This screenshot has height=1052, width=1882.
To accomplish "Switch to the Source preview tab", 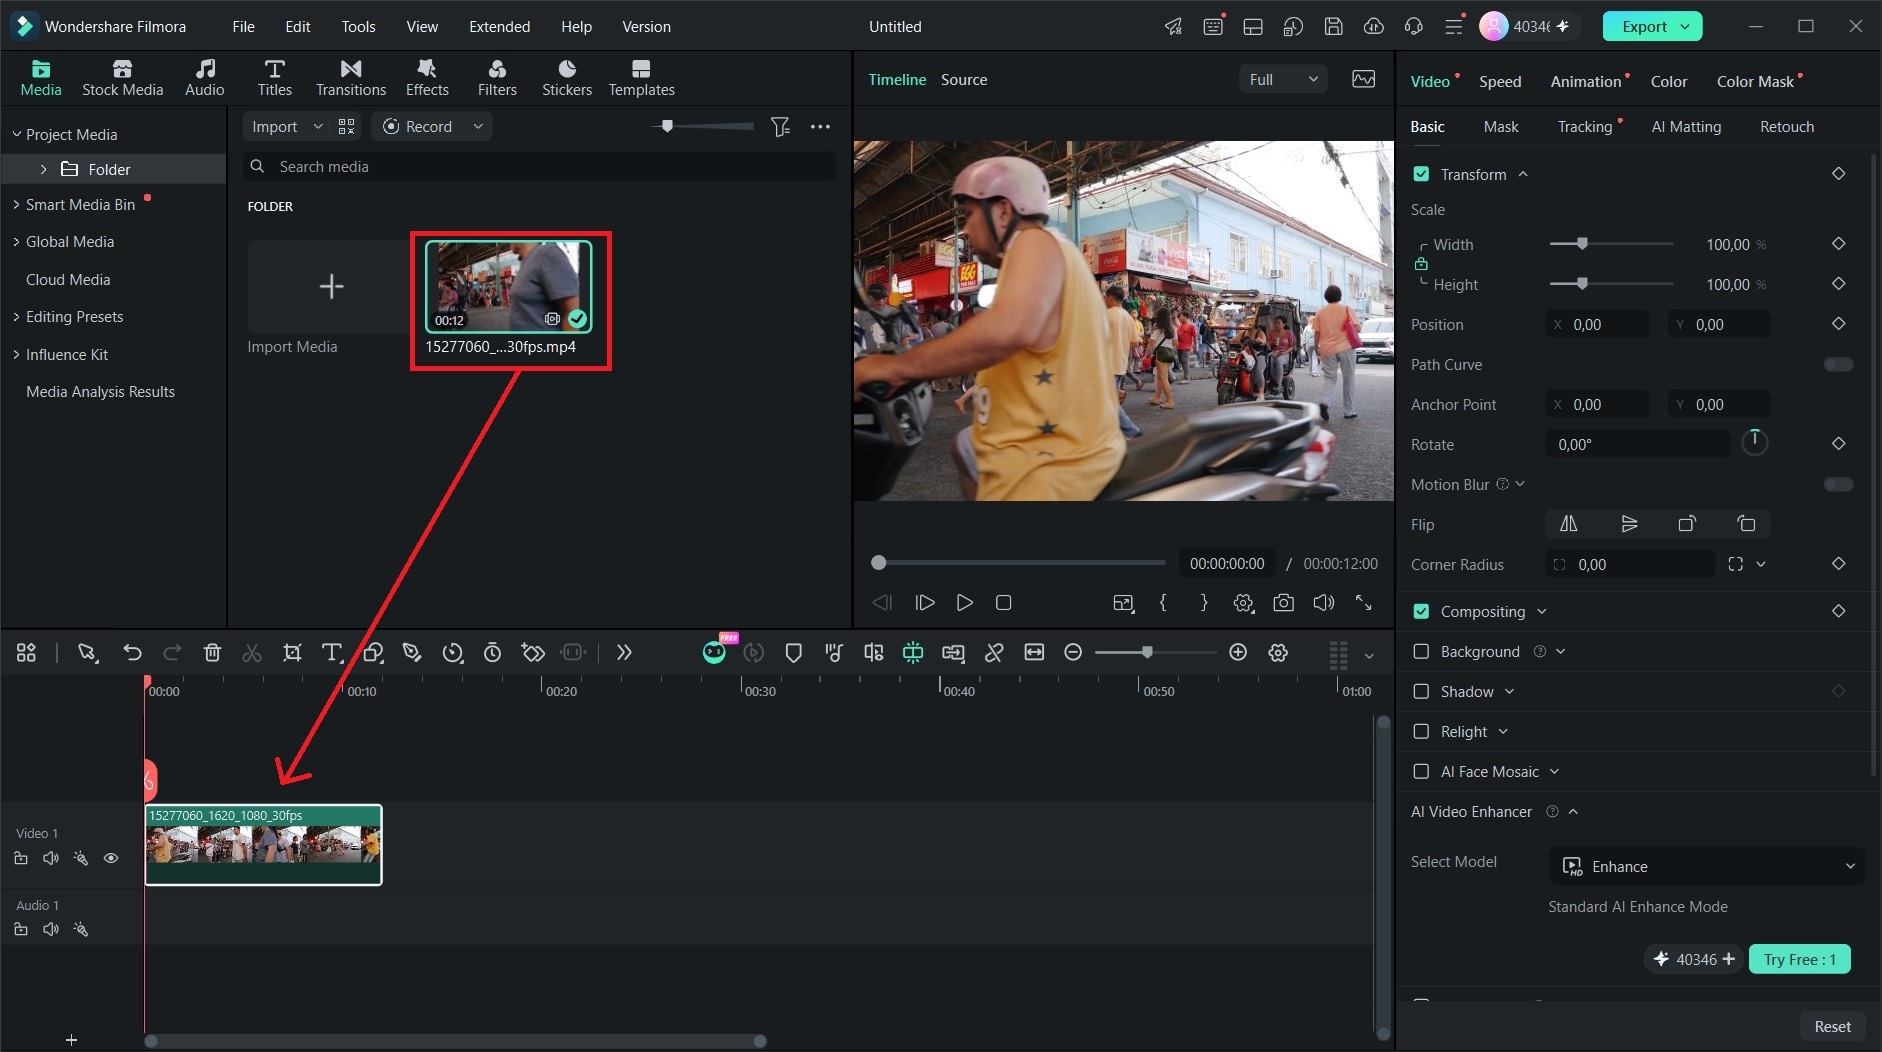I will tap(963, 80).
